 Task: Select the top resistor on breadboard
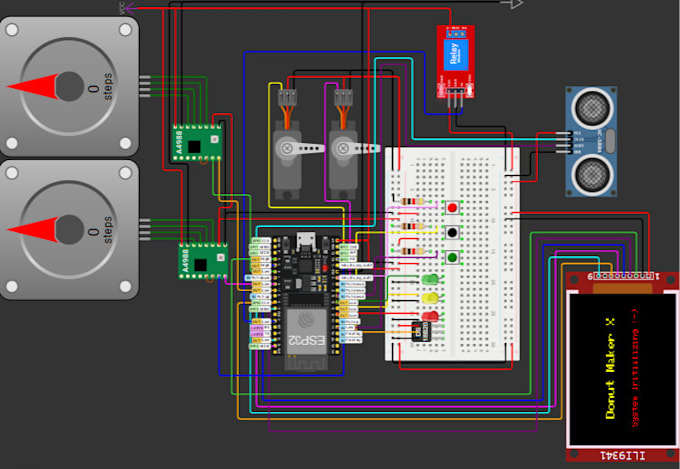coord(412,201)
